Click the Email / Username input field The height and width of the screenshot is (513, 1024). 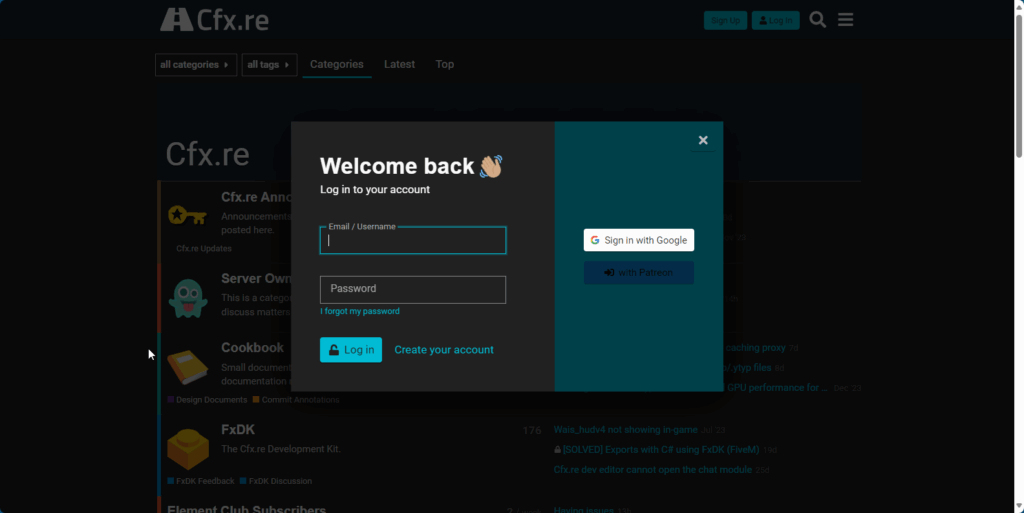[x=413, y=240]
